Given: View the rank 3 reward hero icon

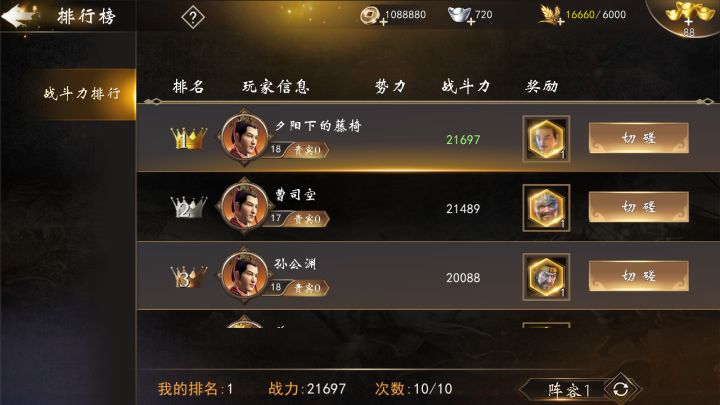Looking at the screenshot, I should coord(546,276).
